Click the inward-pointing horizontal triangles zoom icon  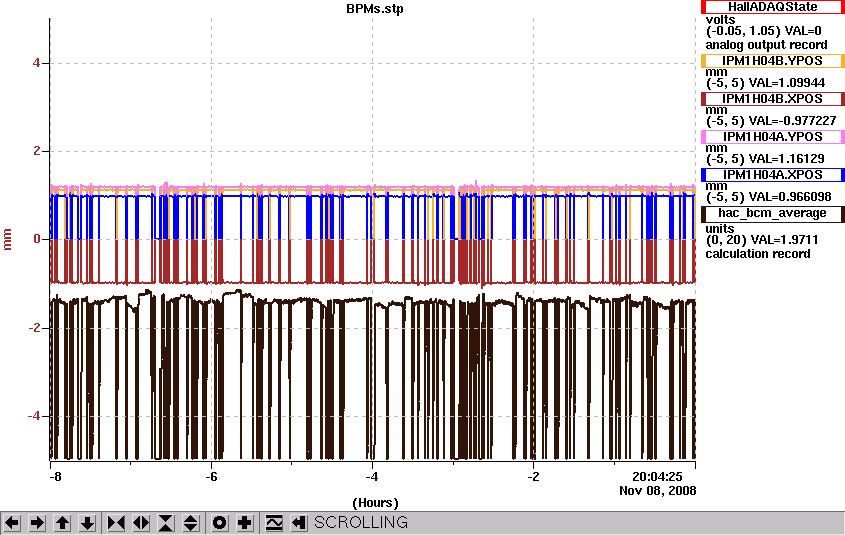(116, 523)
